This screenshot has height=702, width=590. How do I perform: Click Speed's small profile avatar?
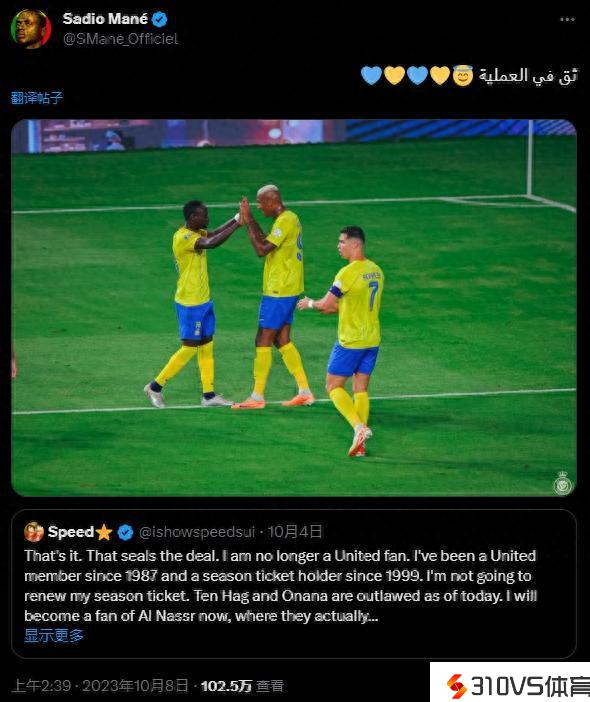[x=34, y=531]
